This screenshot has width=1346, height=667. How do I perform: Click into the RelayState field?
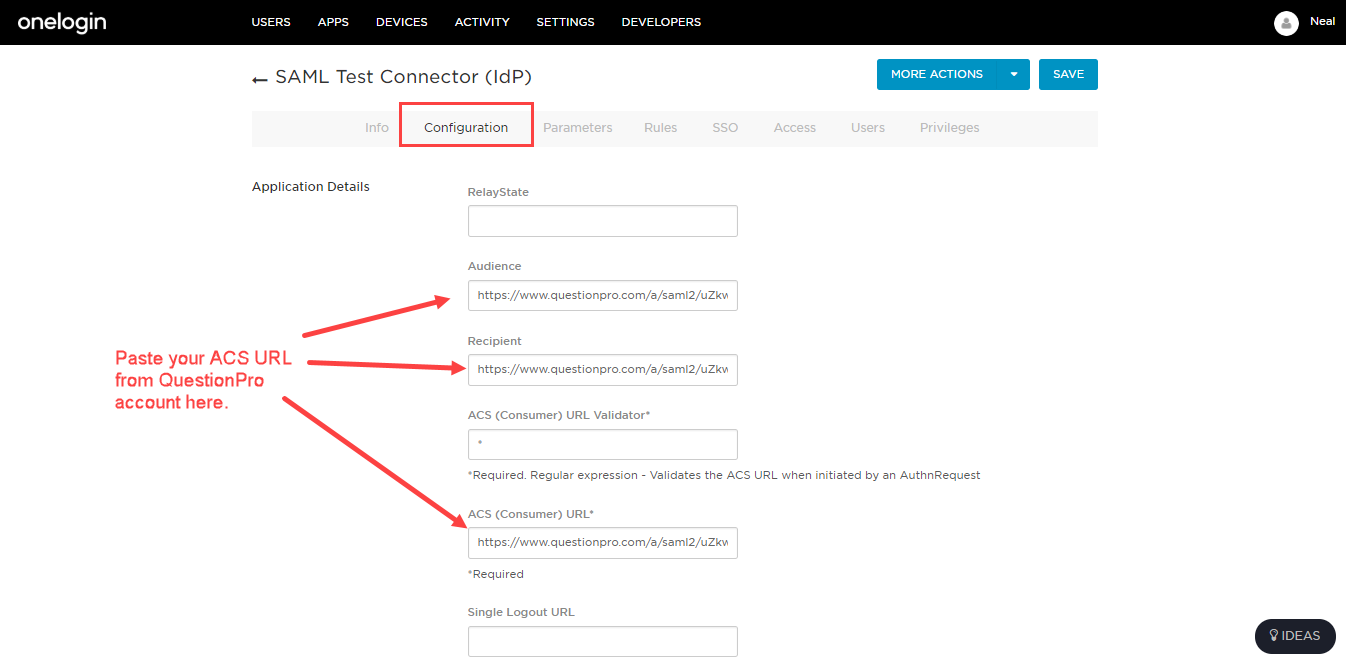point(603,221)
